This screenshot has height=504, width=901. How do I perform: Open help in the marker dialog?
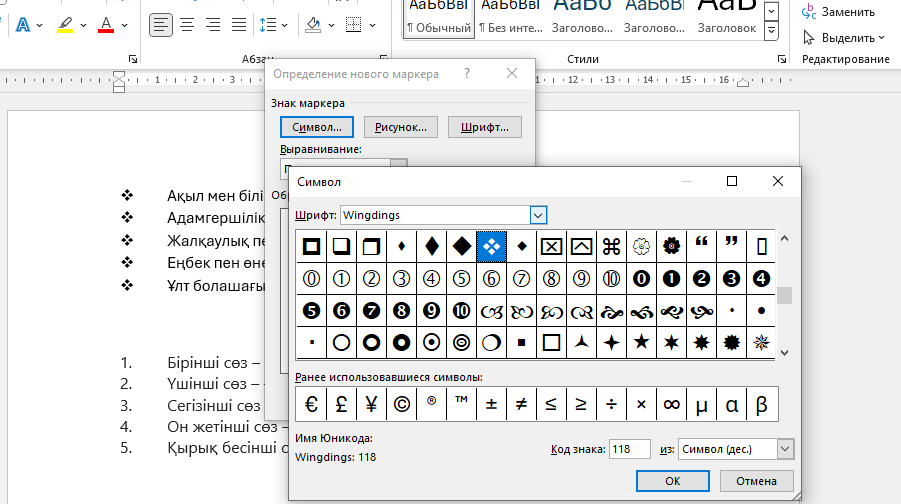coord(467,74)
